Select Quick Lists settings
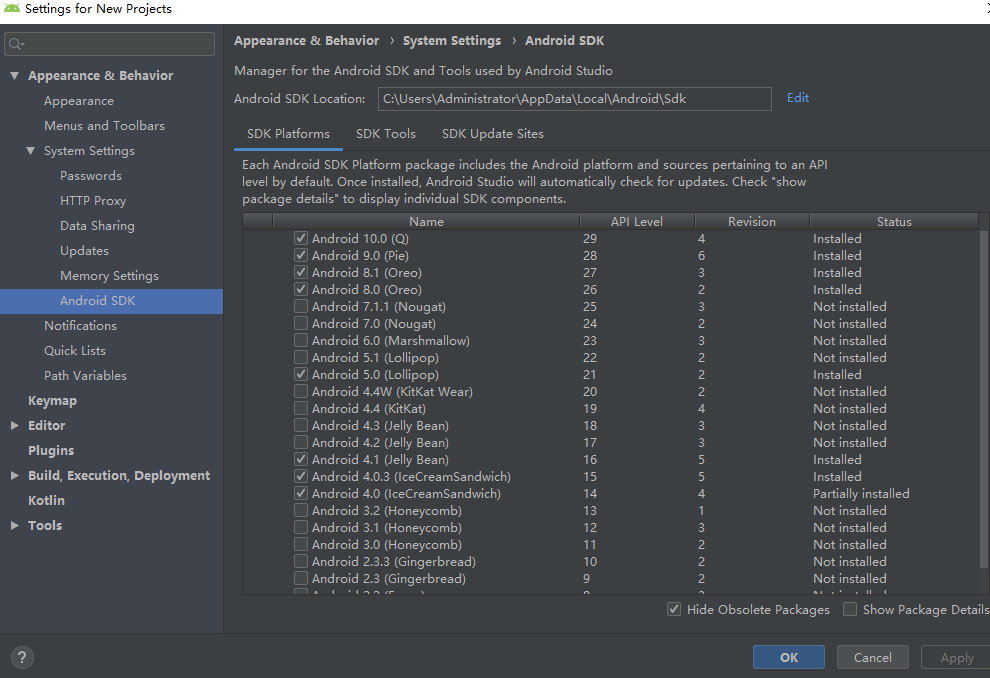990x678 pixels. pos(75,350)
